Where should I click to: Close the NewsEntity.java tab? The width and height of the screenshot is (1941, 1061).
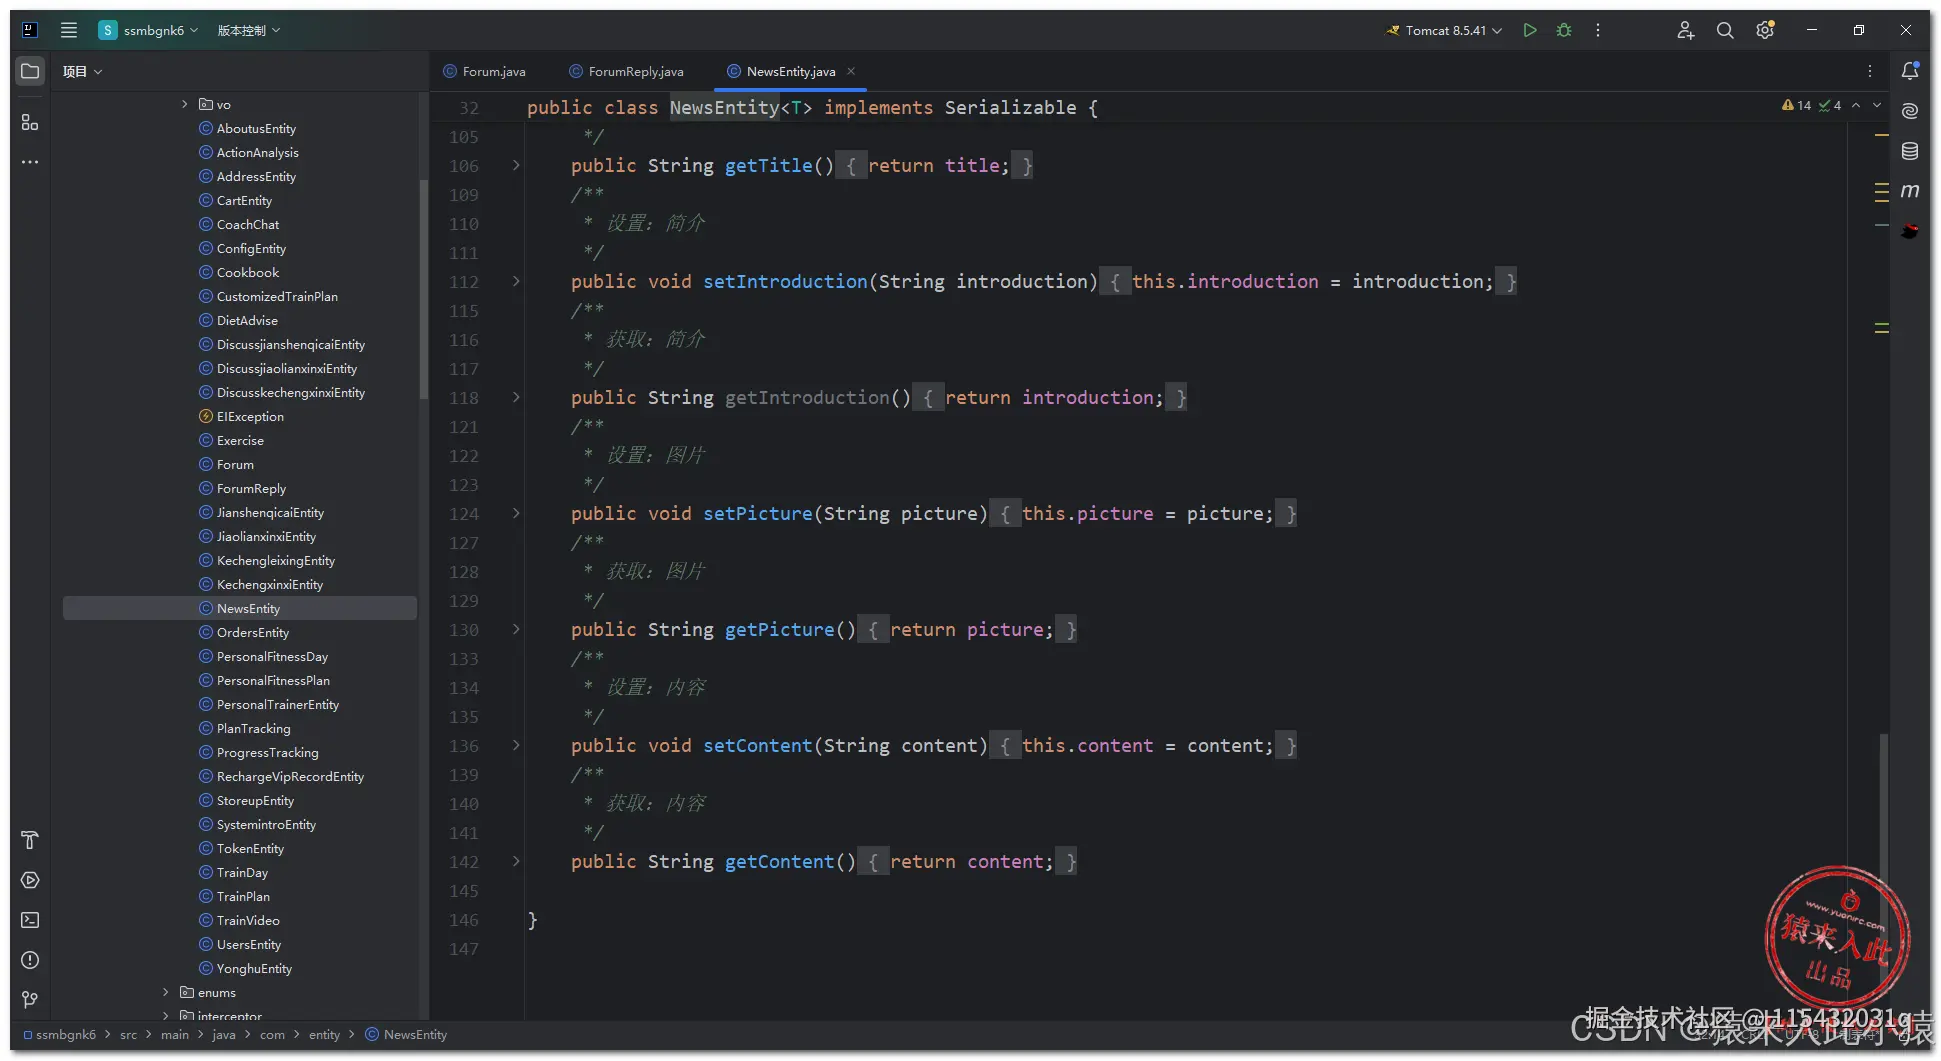coord(851,71)
